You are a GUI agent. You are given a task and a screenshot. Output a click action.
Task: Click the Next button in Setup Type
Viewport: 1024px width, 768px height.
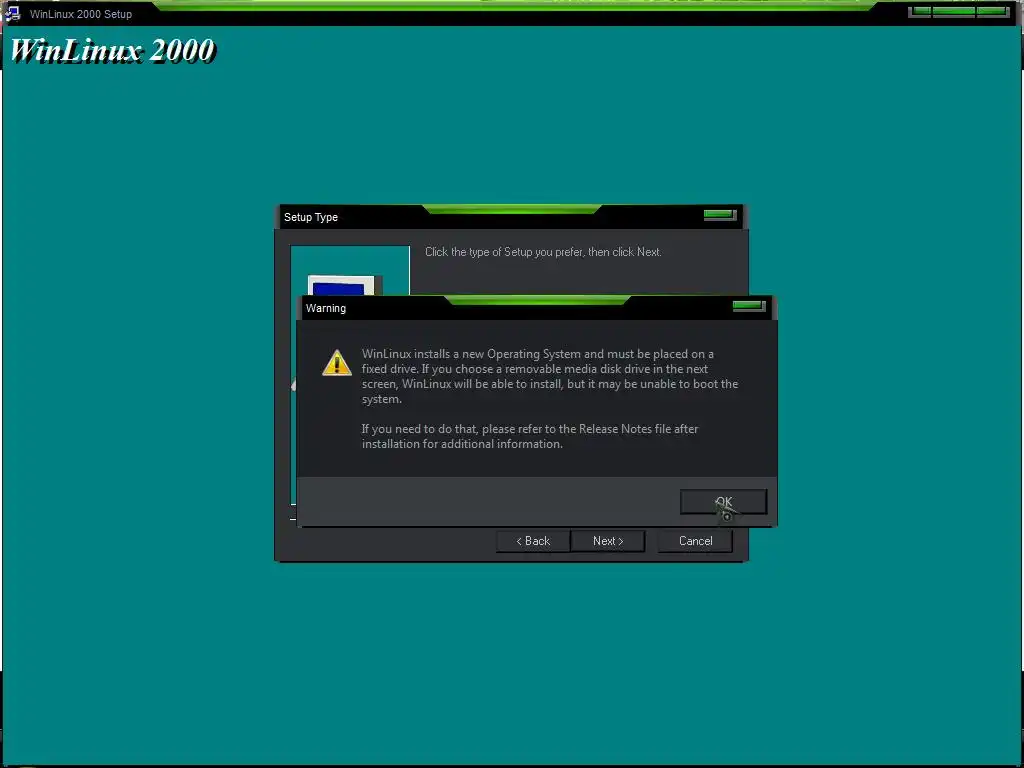point(607,541)
